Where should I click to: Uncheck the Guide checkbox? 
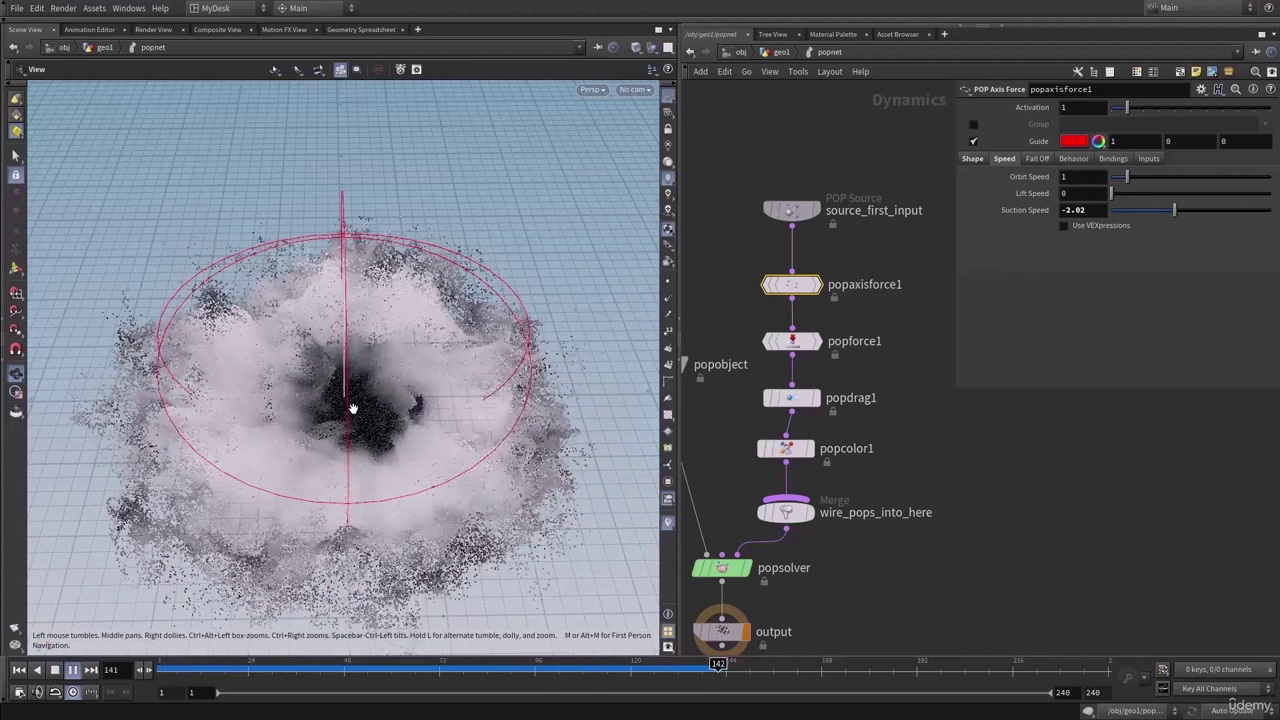[973, 141]
